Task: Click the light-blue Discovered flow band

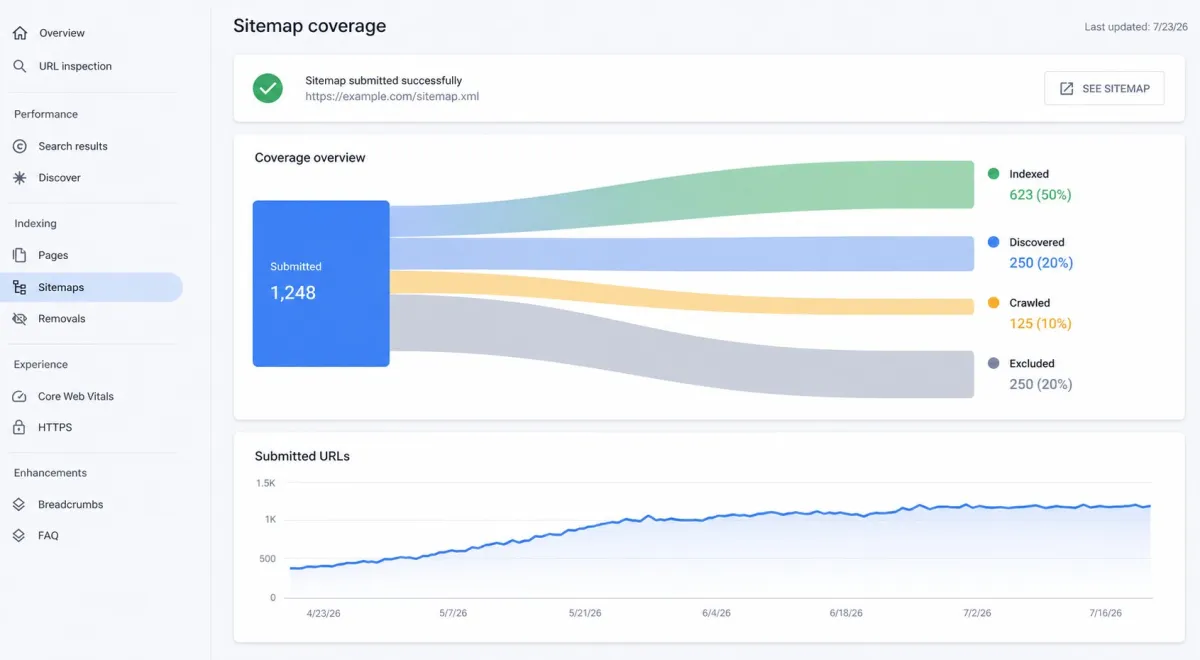Action: click(680, 254)
